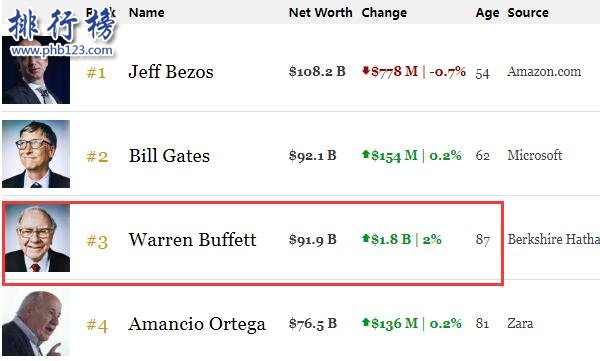Open Bill Gates's portrait thumbnail

click(x=36, y=154)
